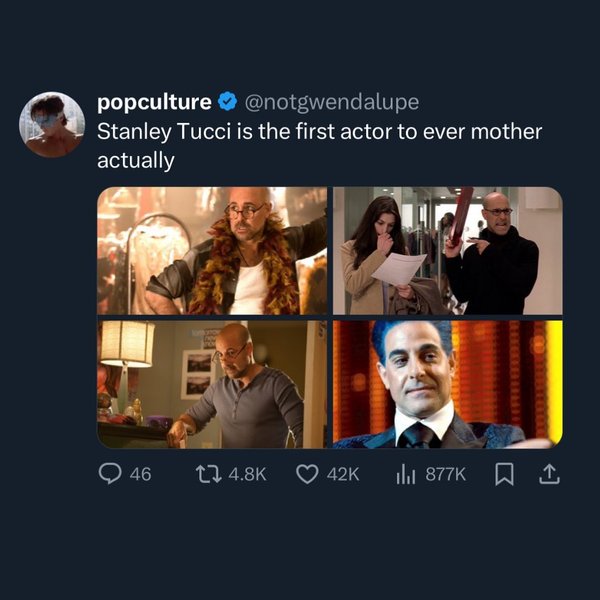Open the blue-haired man in suit photo

tap(447, 384)
